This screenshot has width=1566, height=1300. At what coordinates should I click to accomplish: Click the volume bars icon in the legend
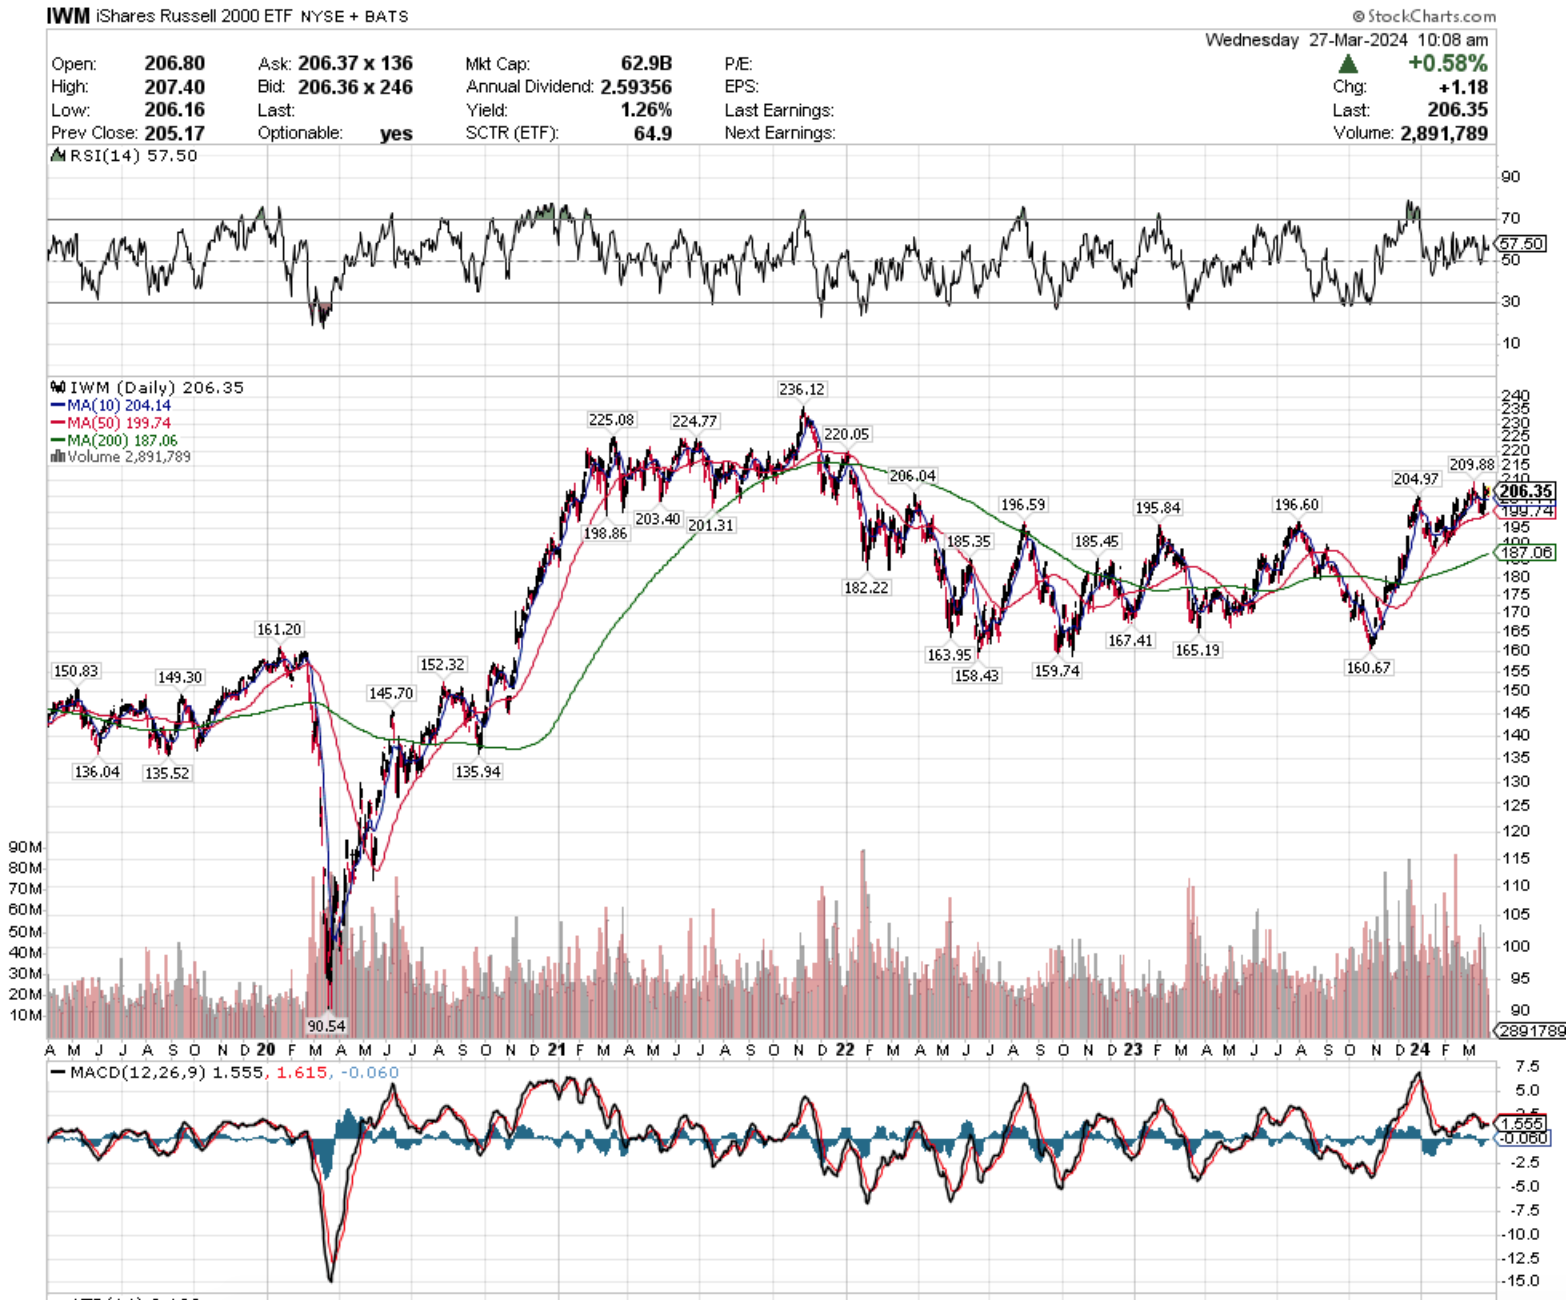(58, 456)
